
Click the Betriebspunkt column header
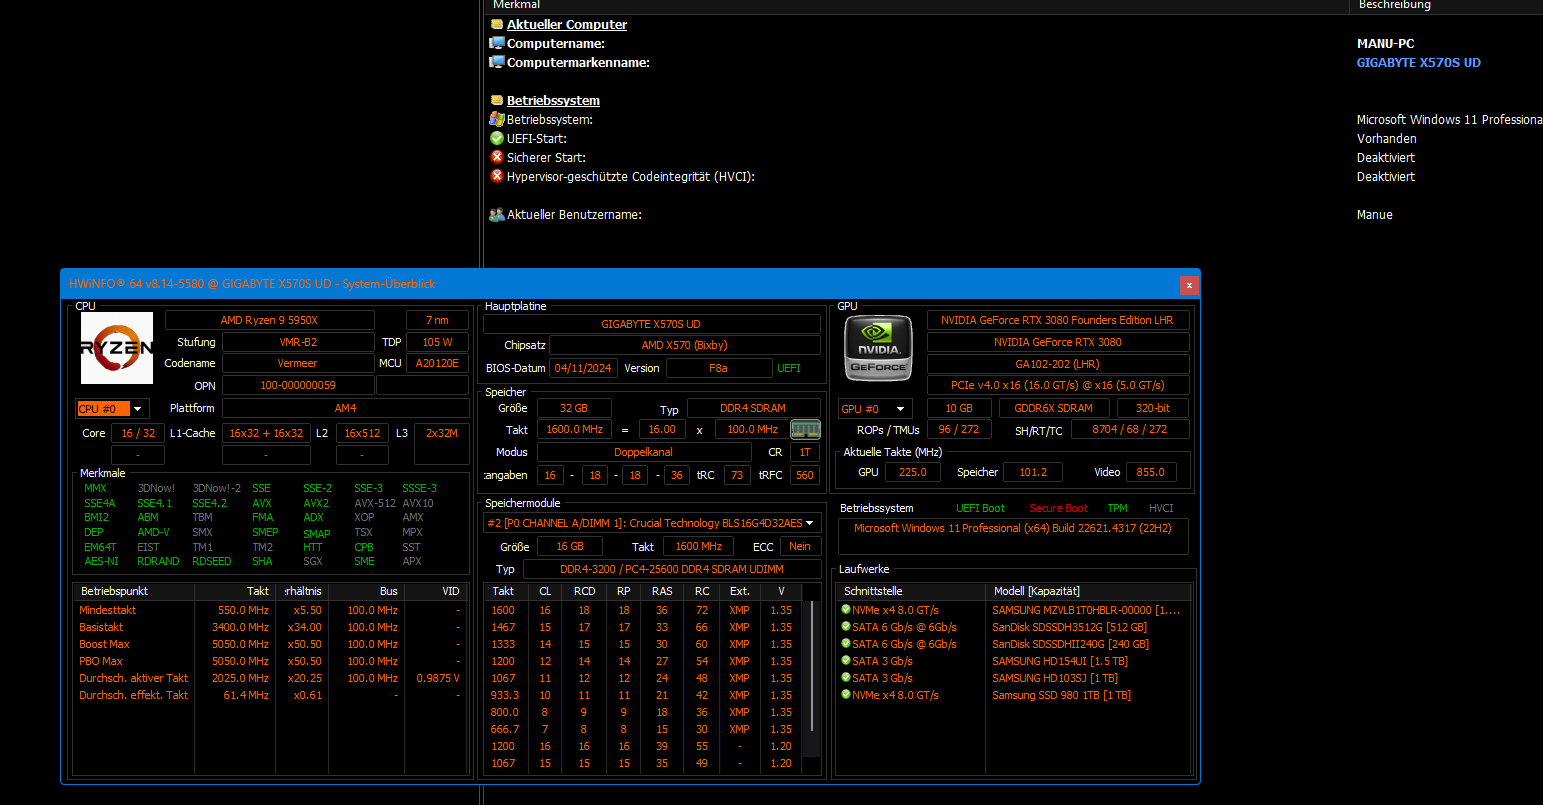(x=134, y=591)
